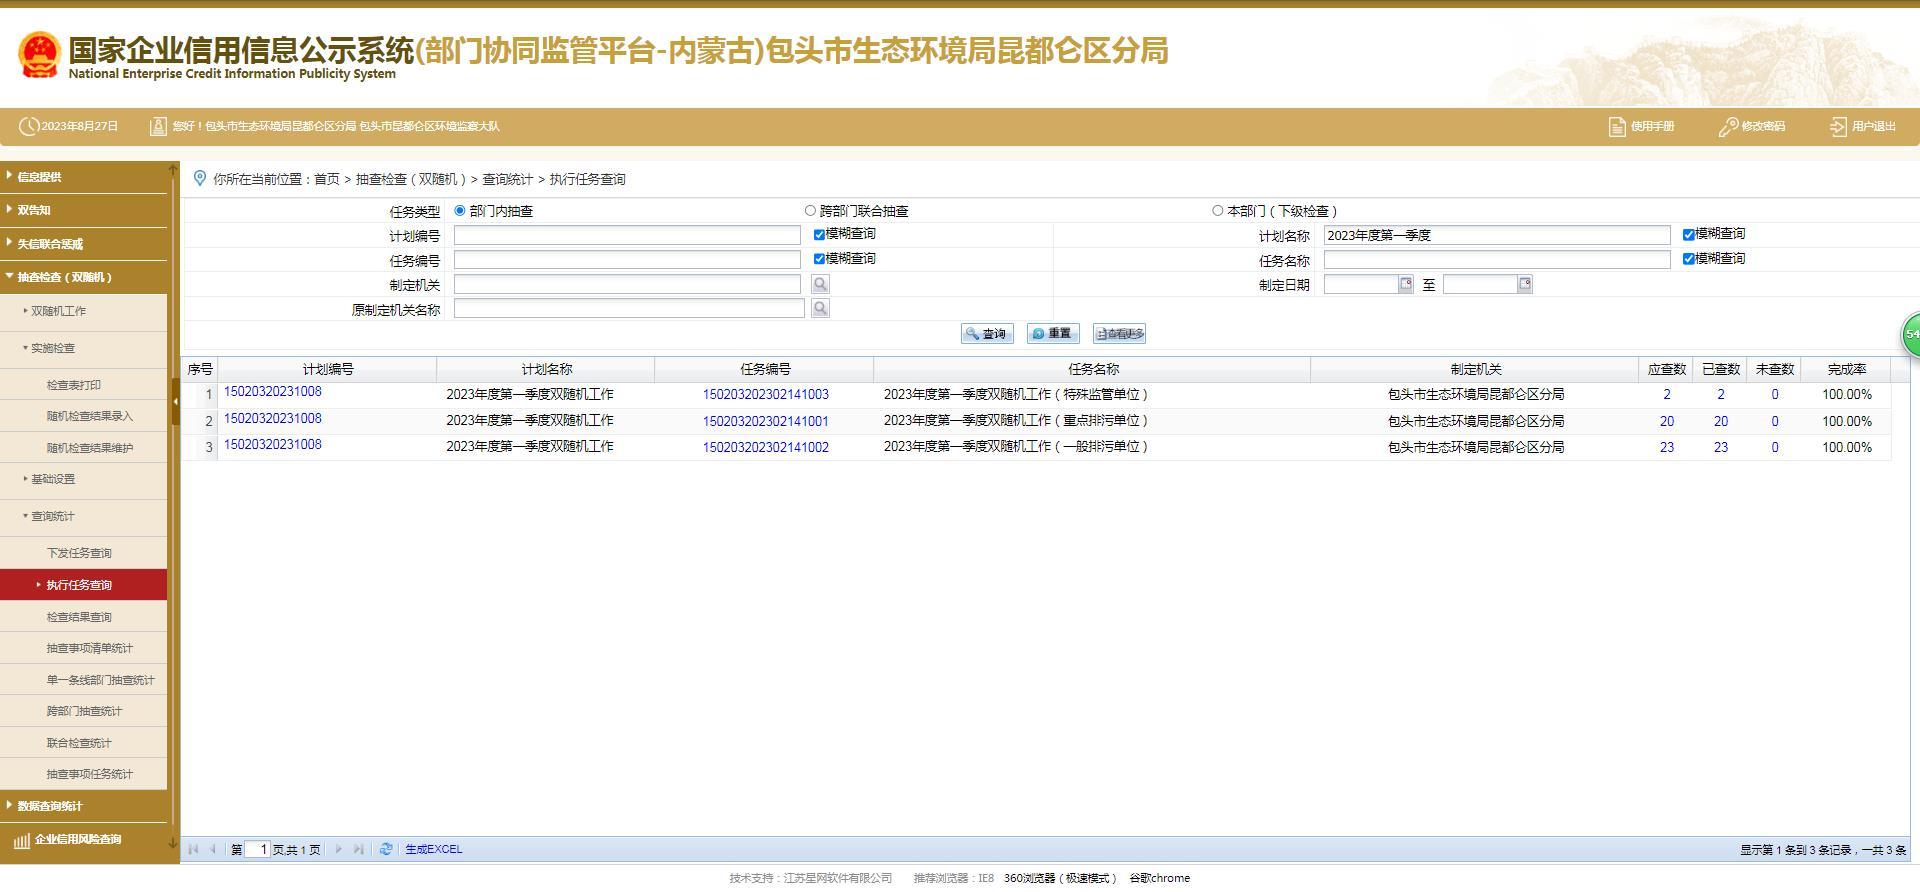
Task: Open 检查结果查询 menu item
Action: (x=84, y=617)
